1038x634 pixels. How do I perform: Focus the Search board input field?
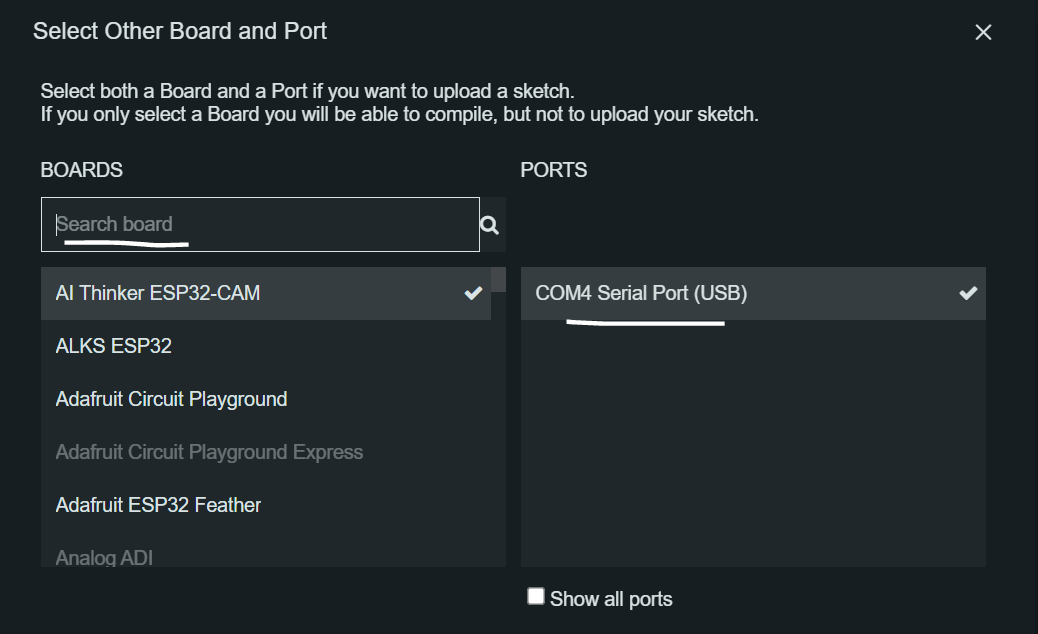tap(260, 224)
